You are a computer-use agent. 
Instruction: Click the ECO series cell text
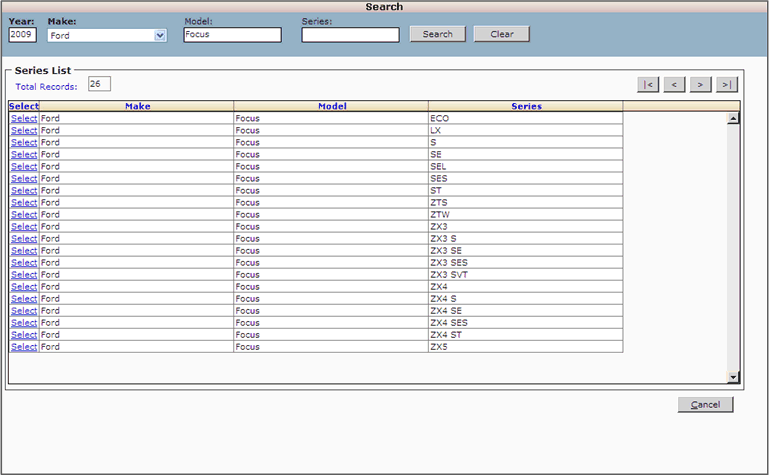pyautogui.click(x=439, y=118)
